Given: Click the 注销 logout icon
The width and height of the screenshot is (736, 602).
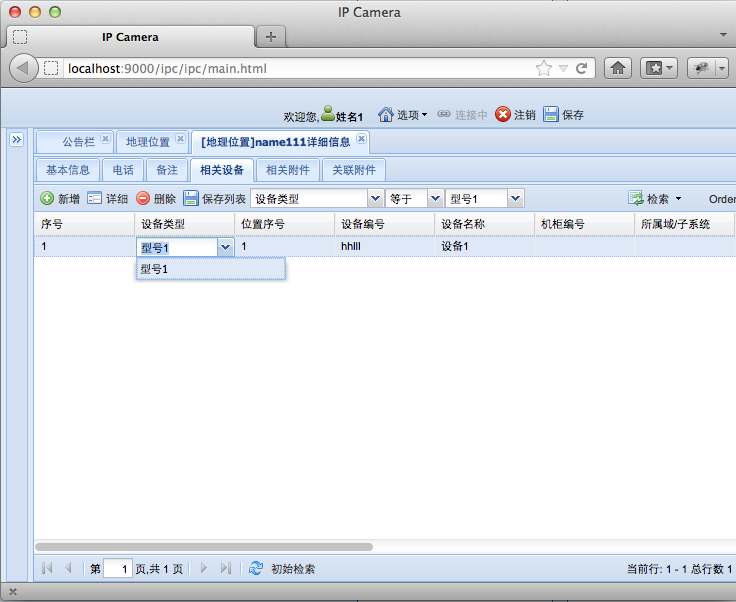Looking at the screenshot, I should pyautogui.click(x=503, y=115).
